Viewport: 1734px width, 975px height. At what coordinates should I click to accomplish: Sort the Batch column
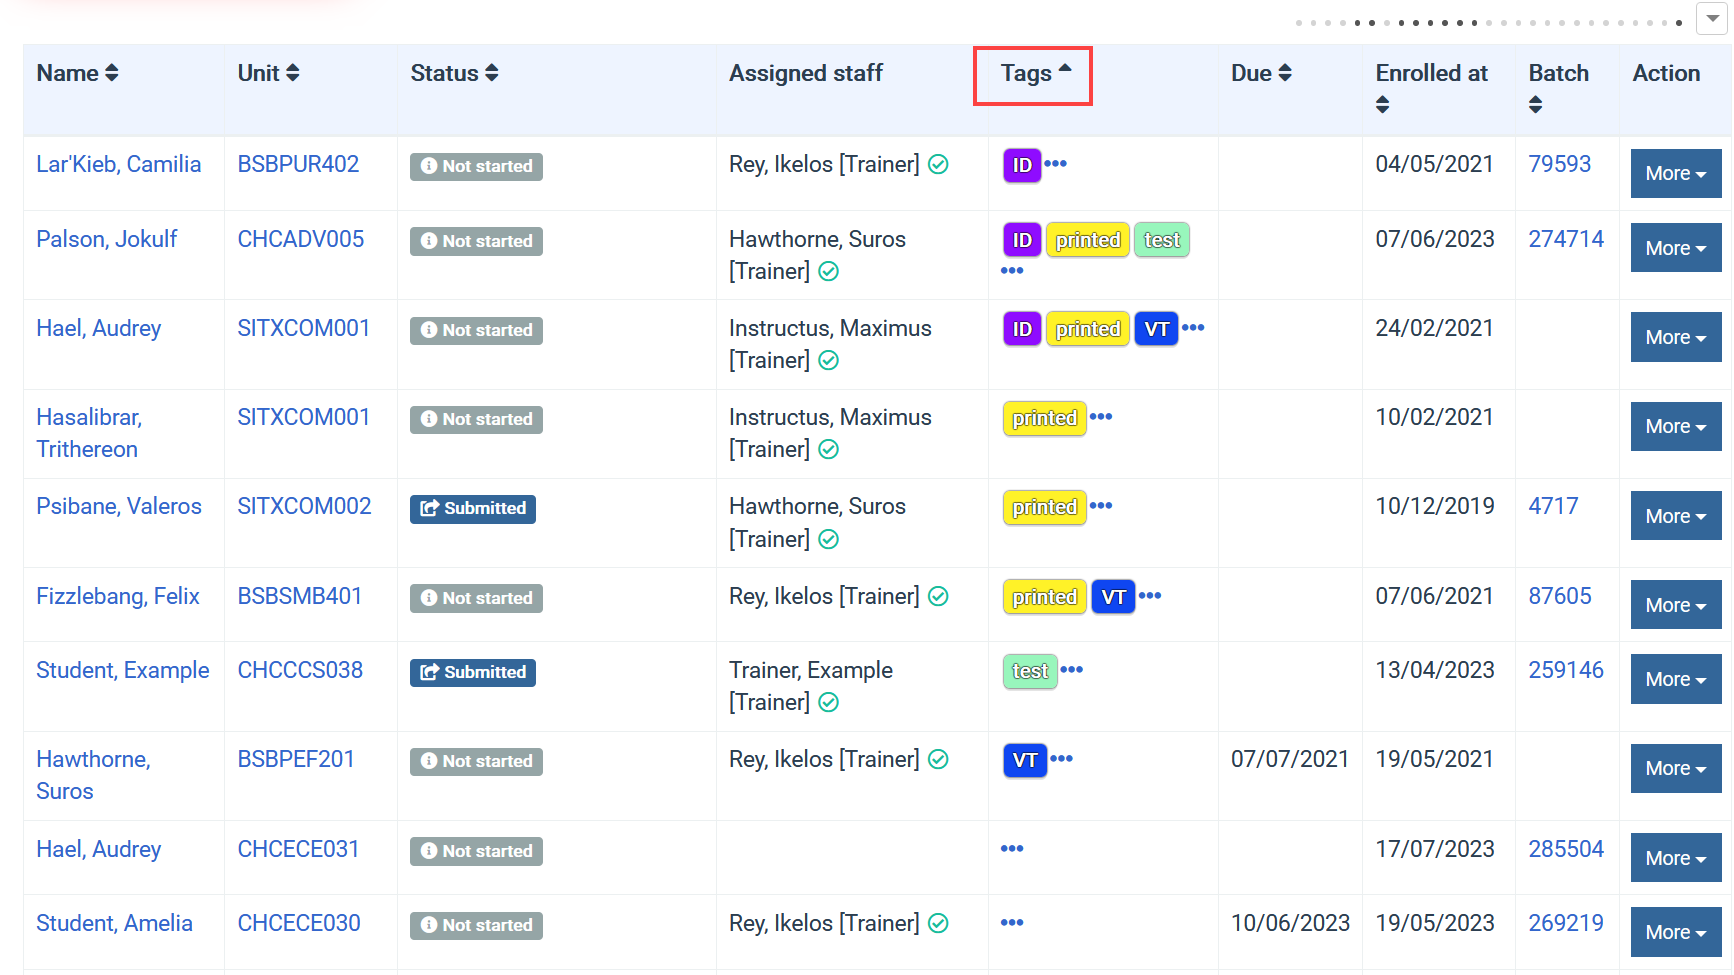[1536, 104]
